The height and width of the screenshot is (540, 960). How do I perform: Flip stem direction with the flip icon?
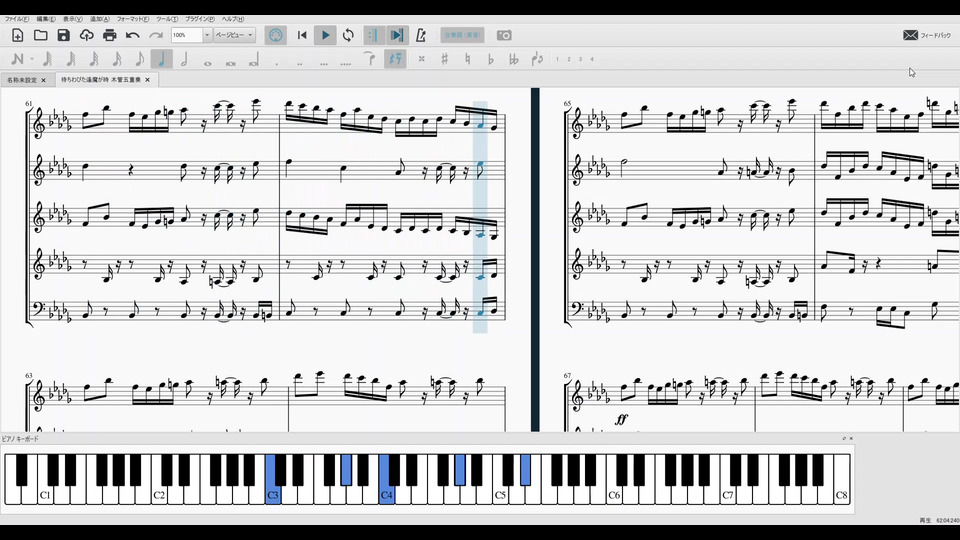tap(537, 59)
